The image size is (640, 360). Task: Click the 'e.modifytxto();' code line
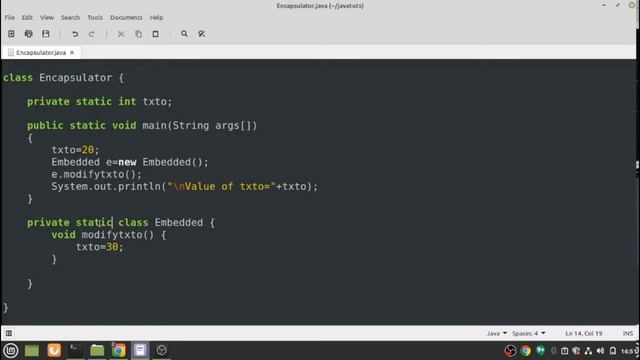(96, 174)
